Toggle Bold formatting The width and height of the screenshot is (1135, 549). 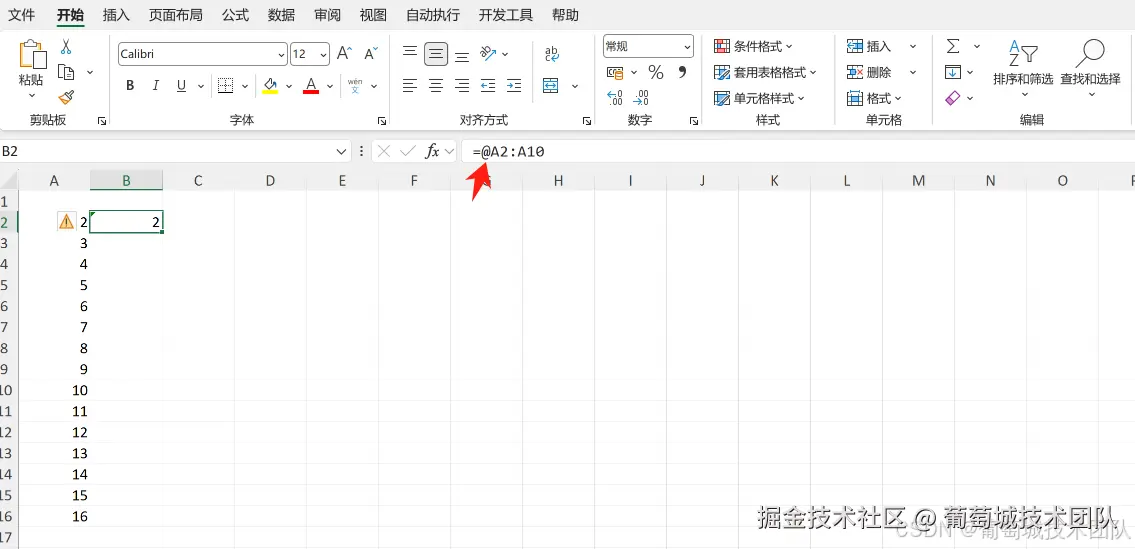(130, 86)
